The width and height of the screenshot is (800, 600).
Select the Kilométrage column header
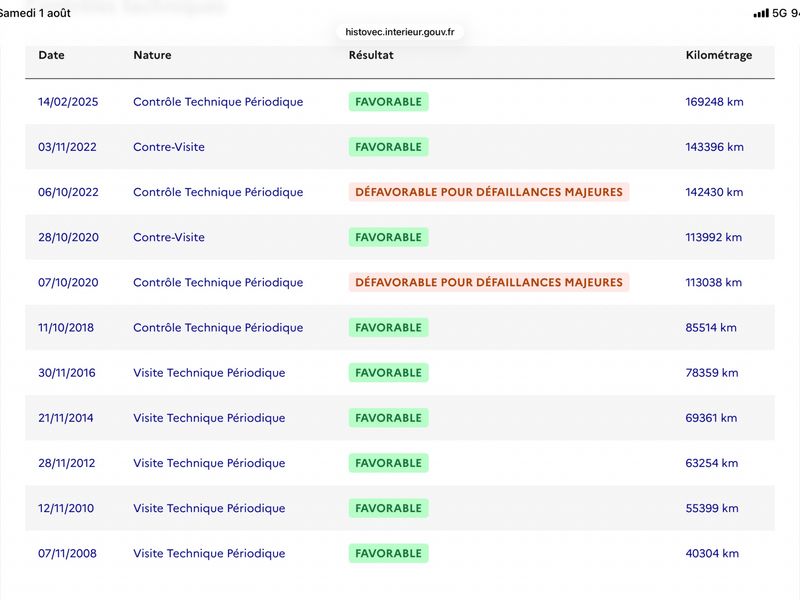click(x=719, y=55)
